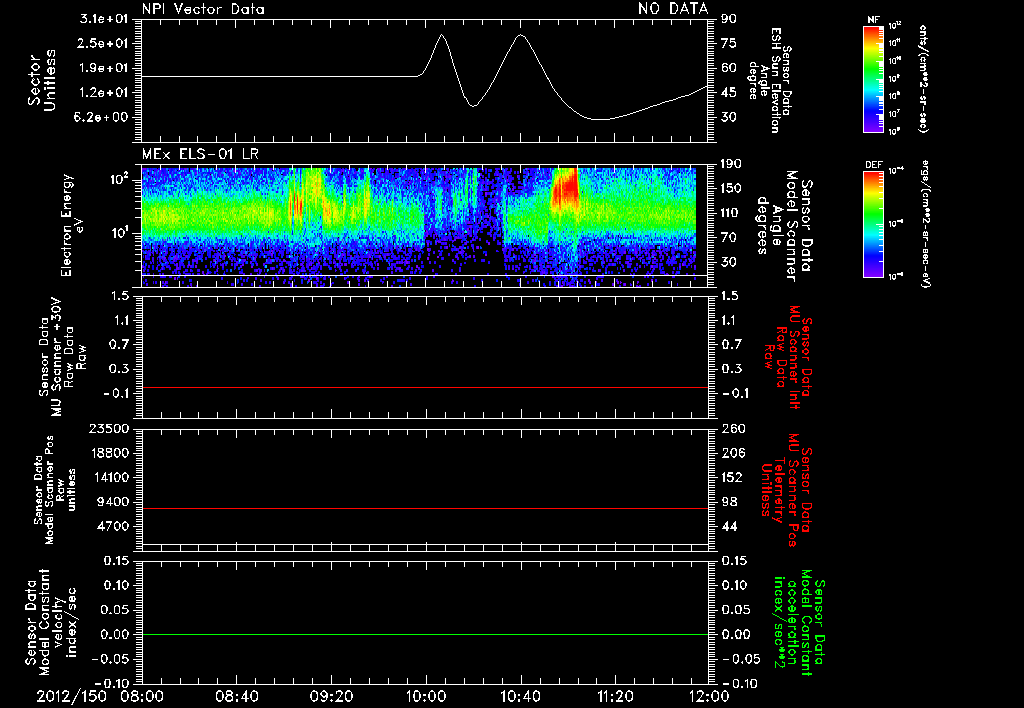
Task: Click the "ESH Sun Elevation Angle" axis title
Action: coord(771,80)
